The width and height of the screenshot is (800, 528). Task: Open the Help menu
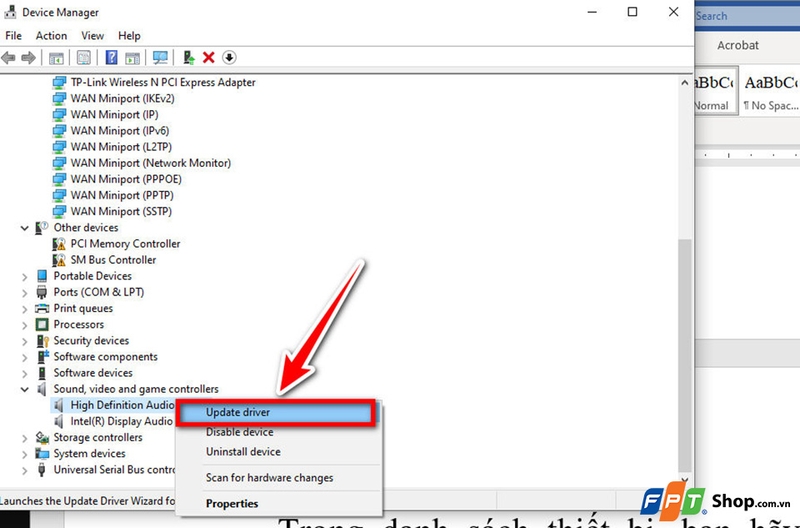tap(129, 36)
